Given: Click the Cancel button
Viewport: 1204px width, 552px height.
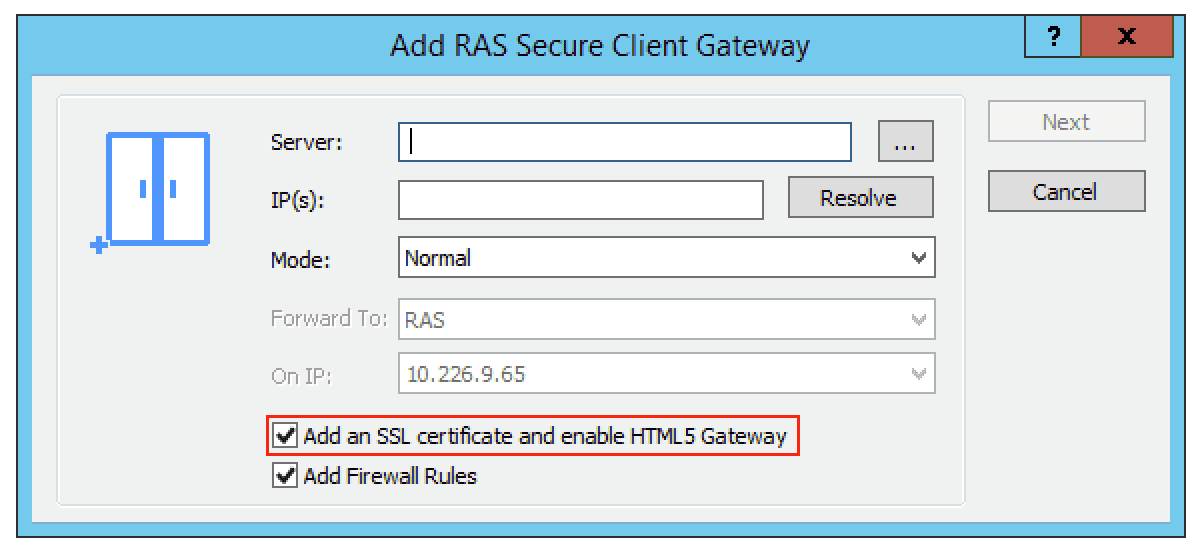Looking at the screenshot, I should pyautogui.click(x=1066, y=191).
